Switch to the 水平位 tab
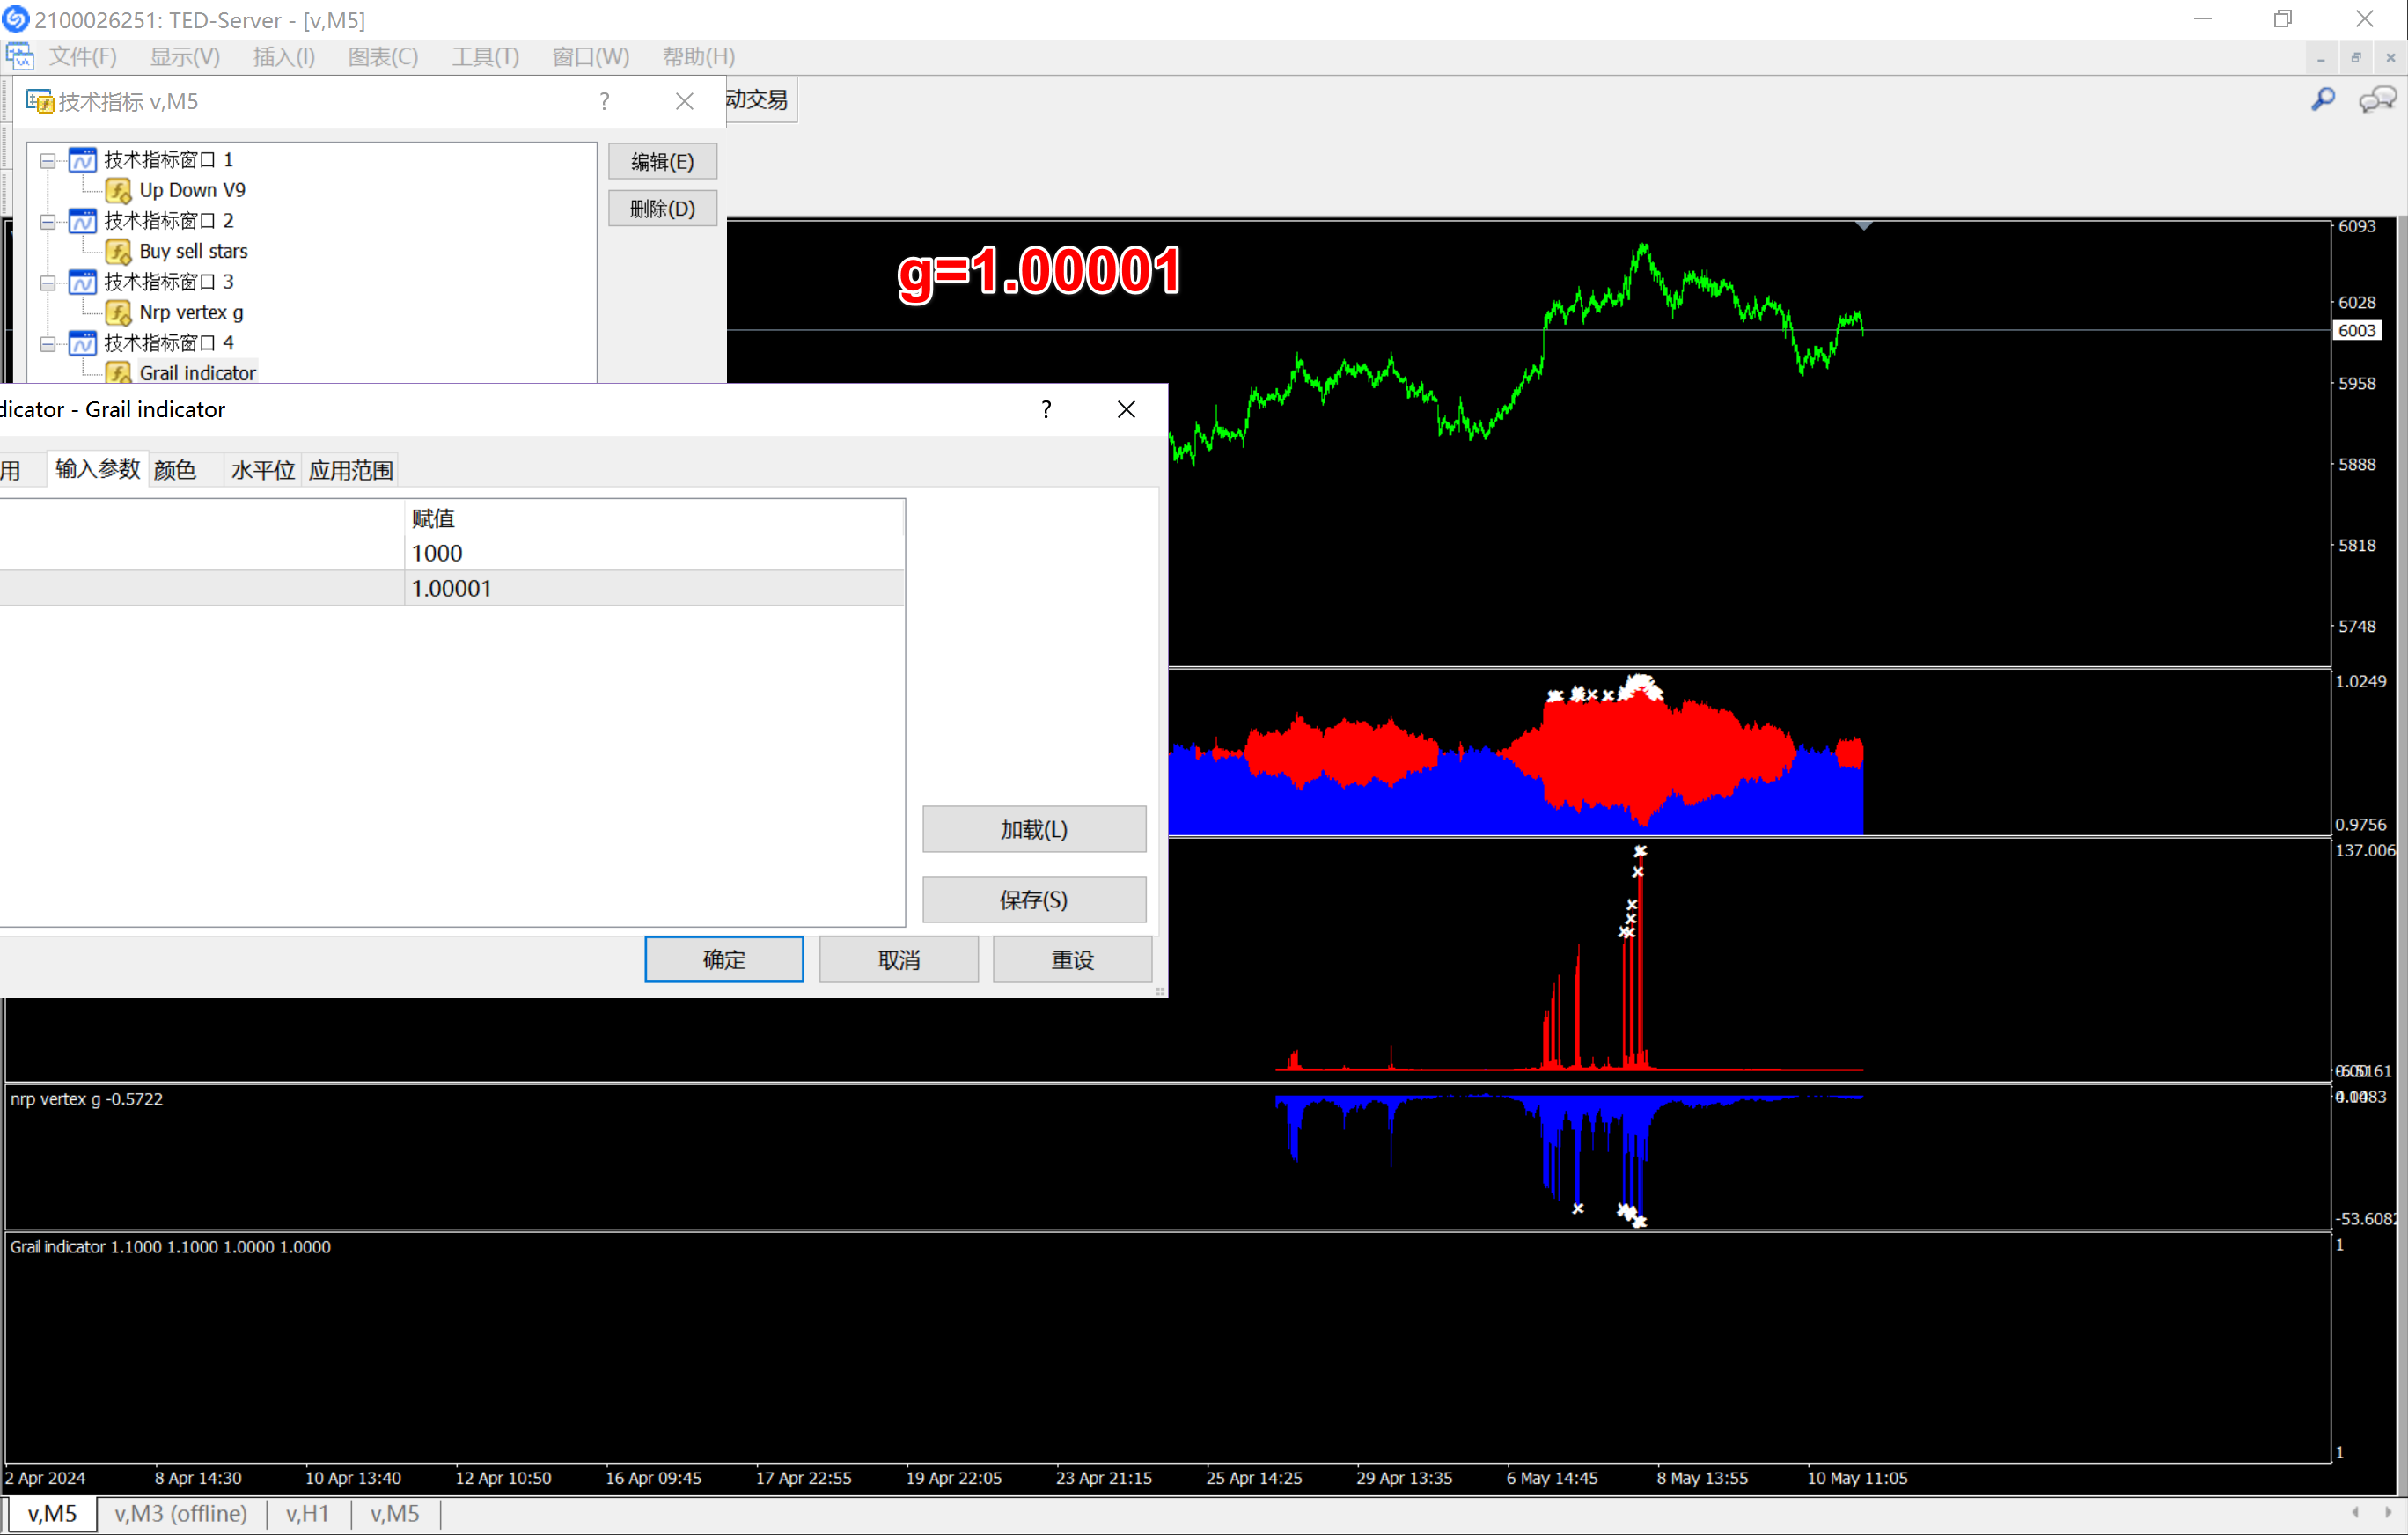Viewport: 2408px width, 1535px height. 262,470
